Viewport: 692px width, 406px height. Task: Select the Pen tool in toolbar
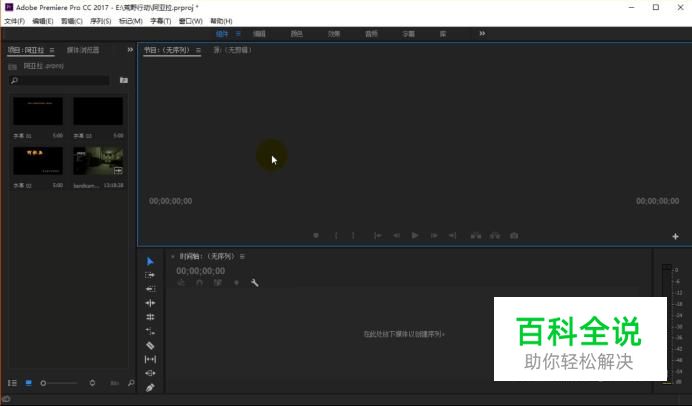coord(150,387)
